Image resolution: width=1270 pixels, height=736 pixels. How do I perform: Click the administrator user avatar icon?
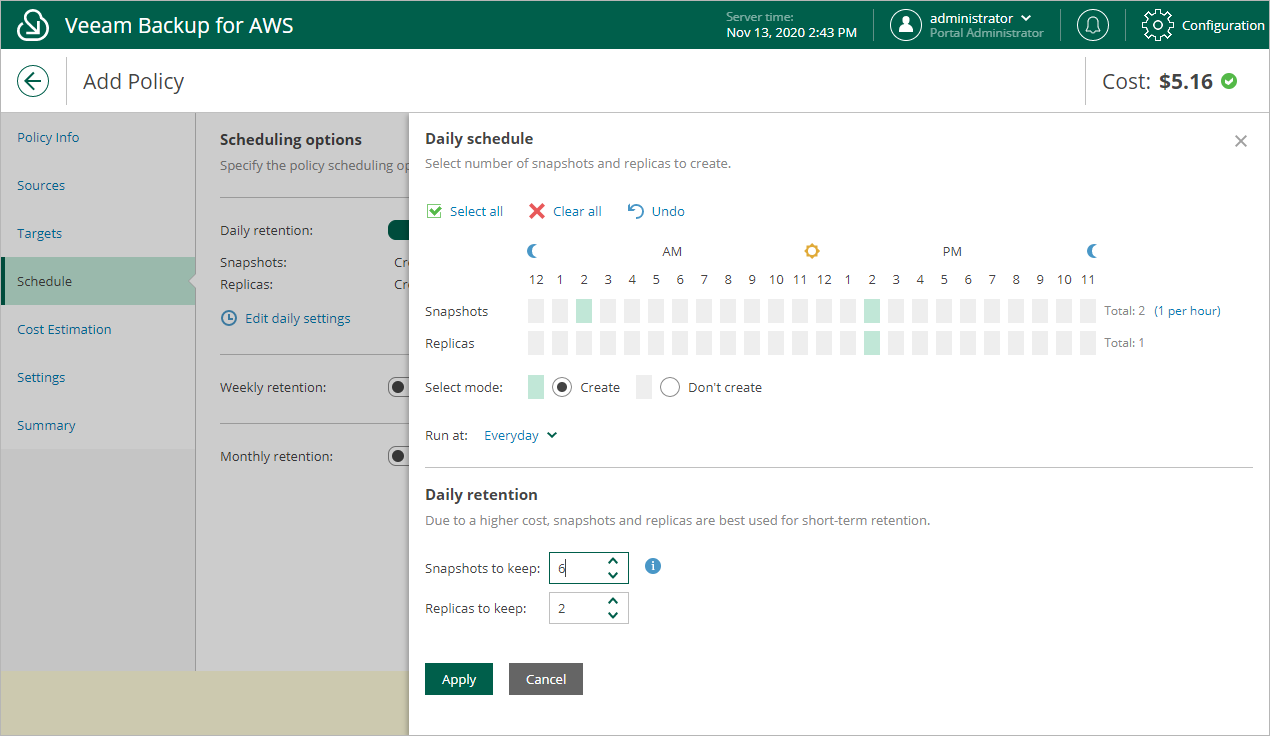(906, 25)
